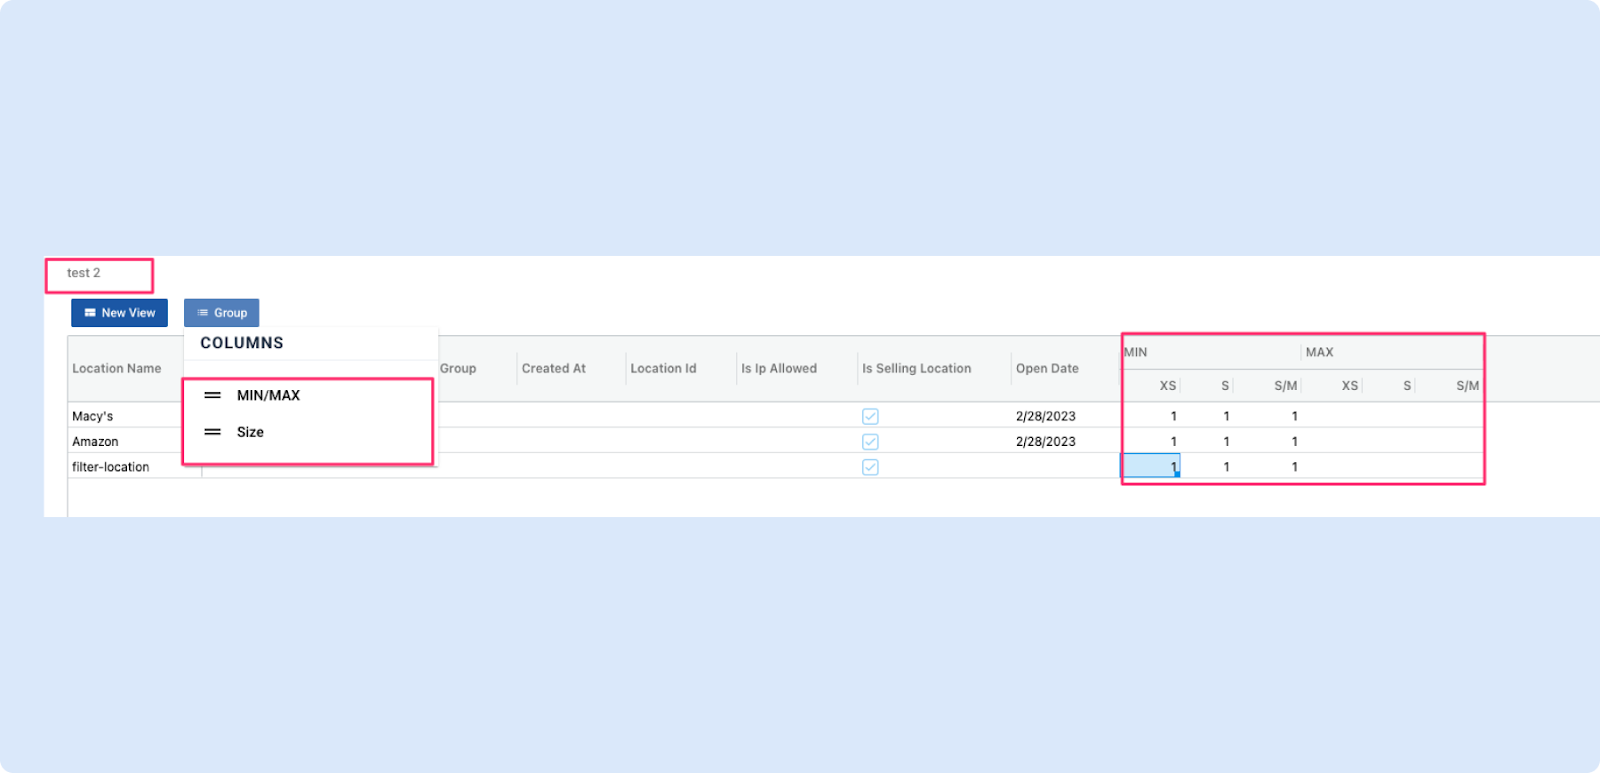Click the drag handle icon beside Size
Screen dimensions: 1600x773
212,432
